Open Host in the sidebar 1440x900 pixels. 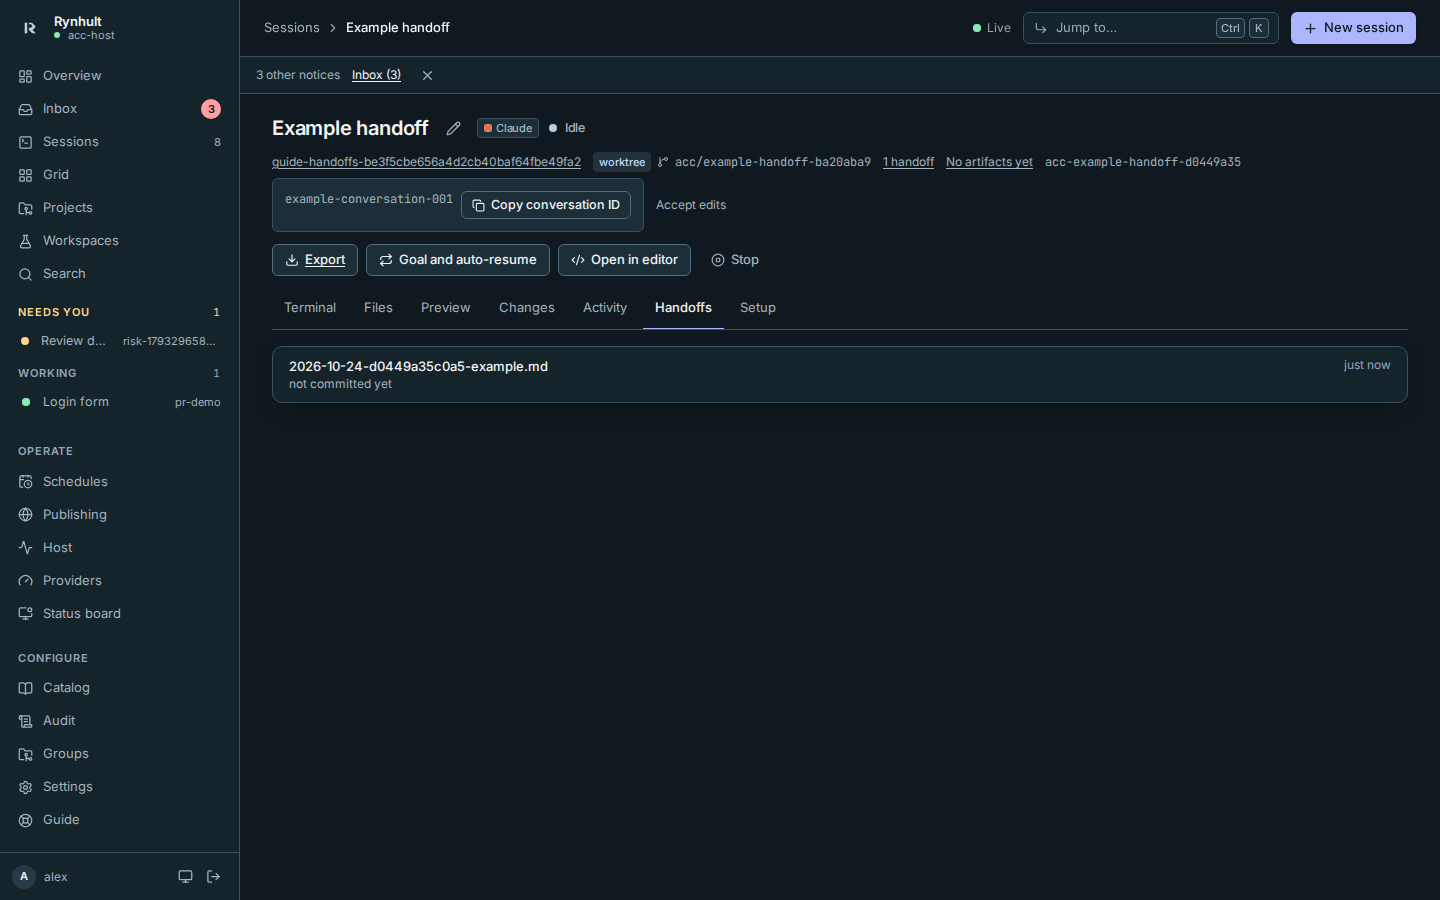pyautogui.click(x=119, y=548)
